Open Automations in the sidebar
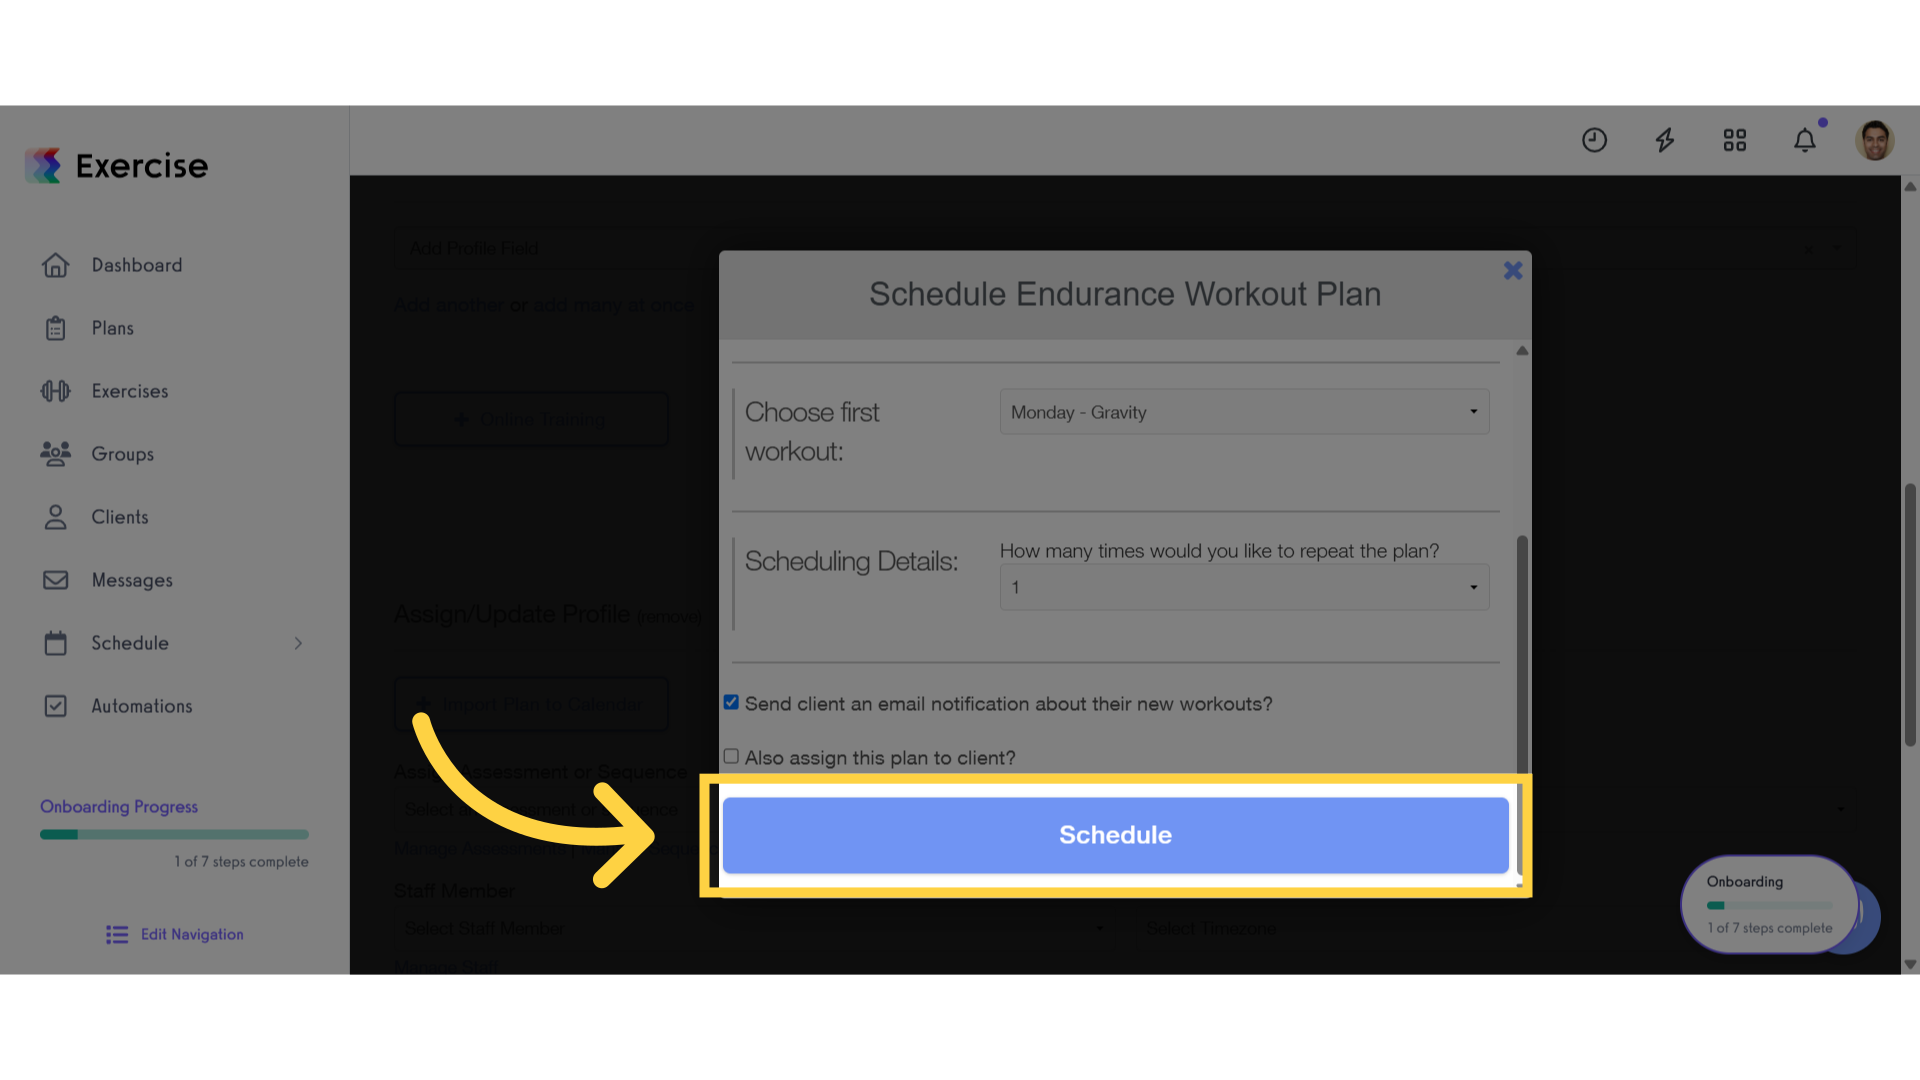Image resolution: width=1920 pixels, height=1080 pixels. 142,706
